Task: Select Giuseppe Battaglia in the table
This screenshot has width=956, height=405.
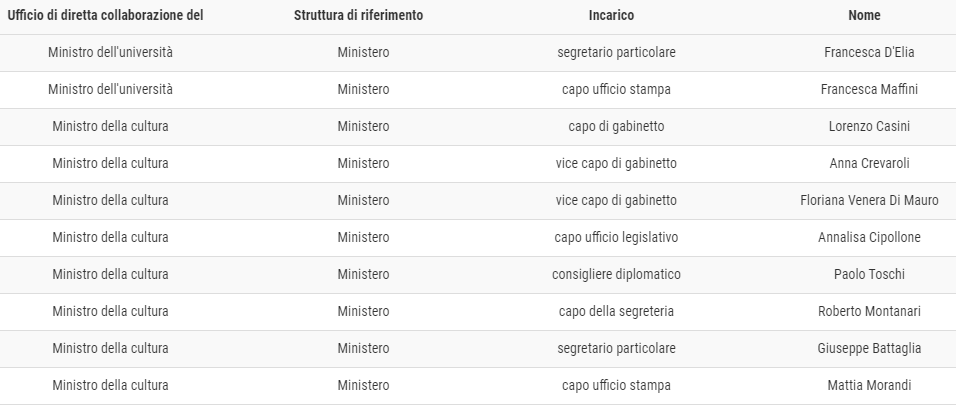Action: click(x=869, y=348)
